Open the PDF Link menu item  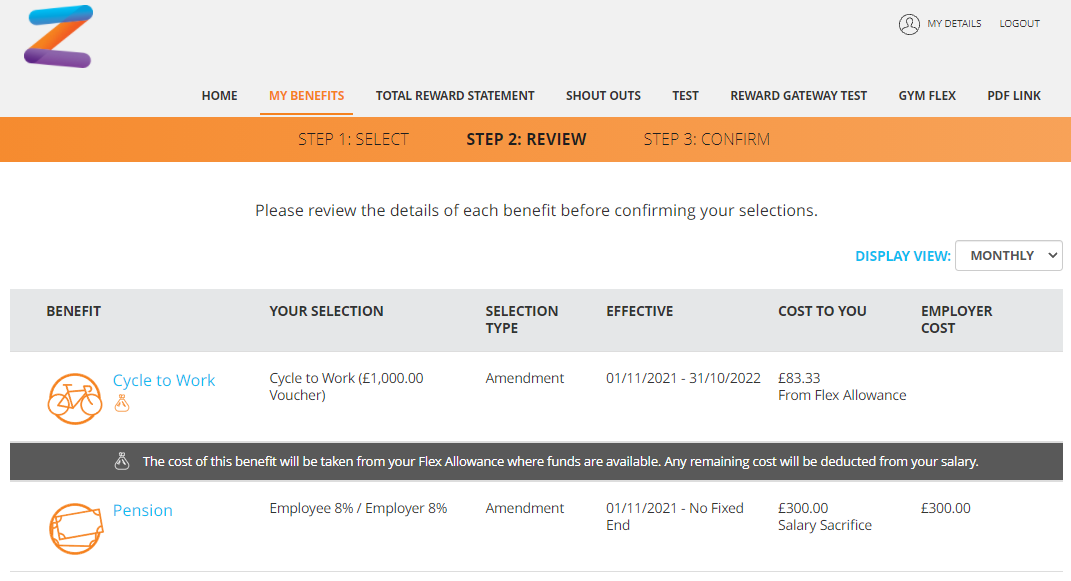1014,96
